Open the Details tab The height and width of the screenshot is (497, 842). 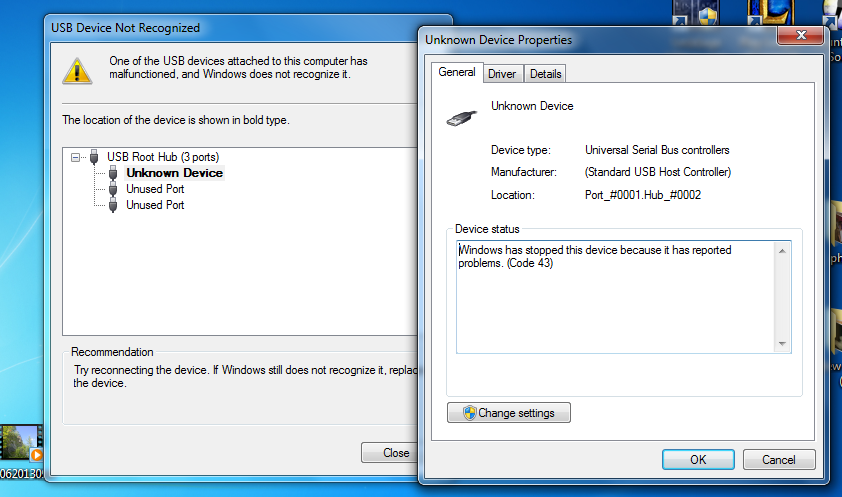pyautogui.click(x=545, y=74)
